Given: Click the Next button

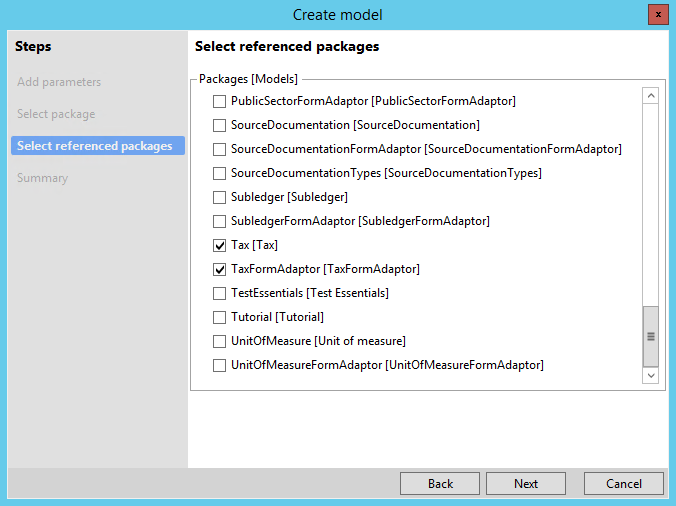Looking at the screenshot, I should click(x=526, y=484).
